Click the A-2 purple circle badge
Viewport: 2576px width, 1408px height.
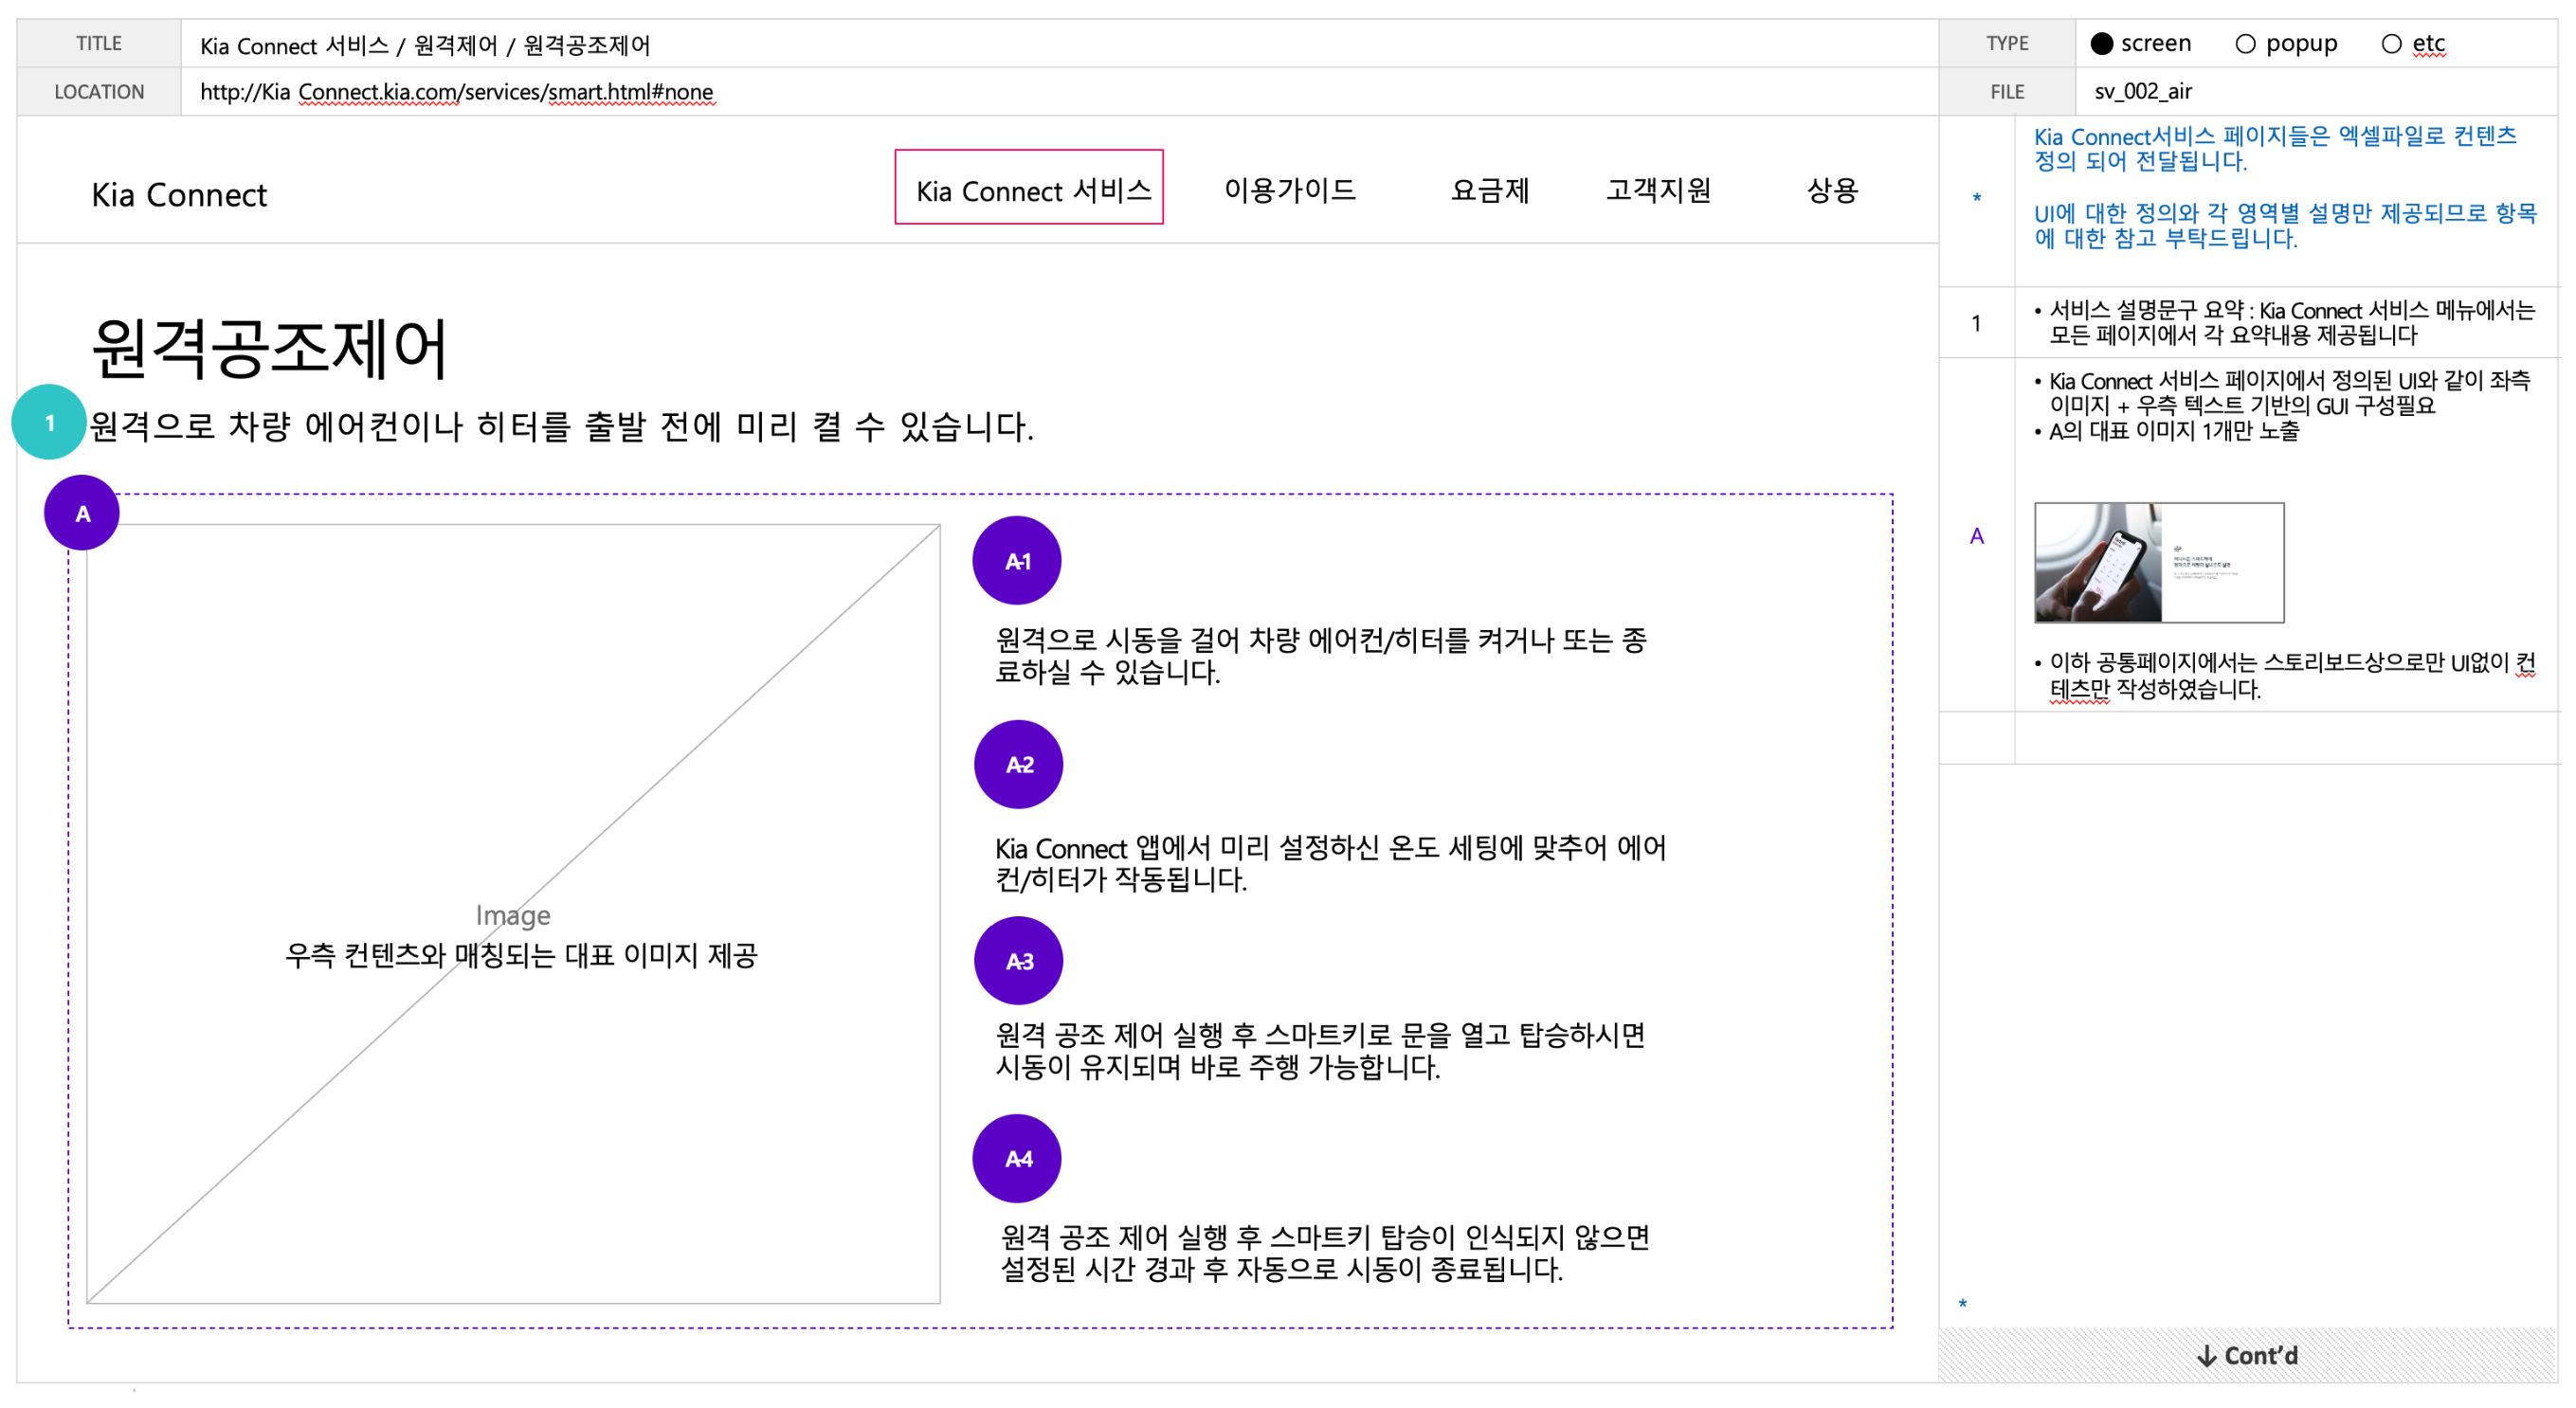pyautogui.click(x=1018, y=765)
